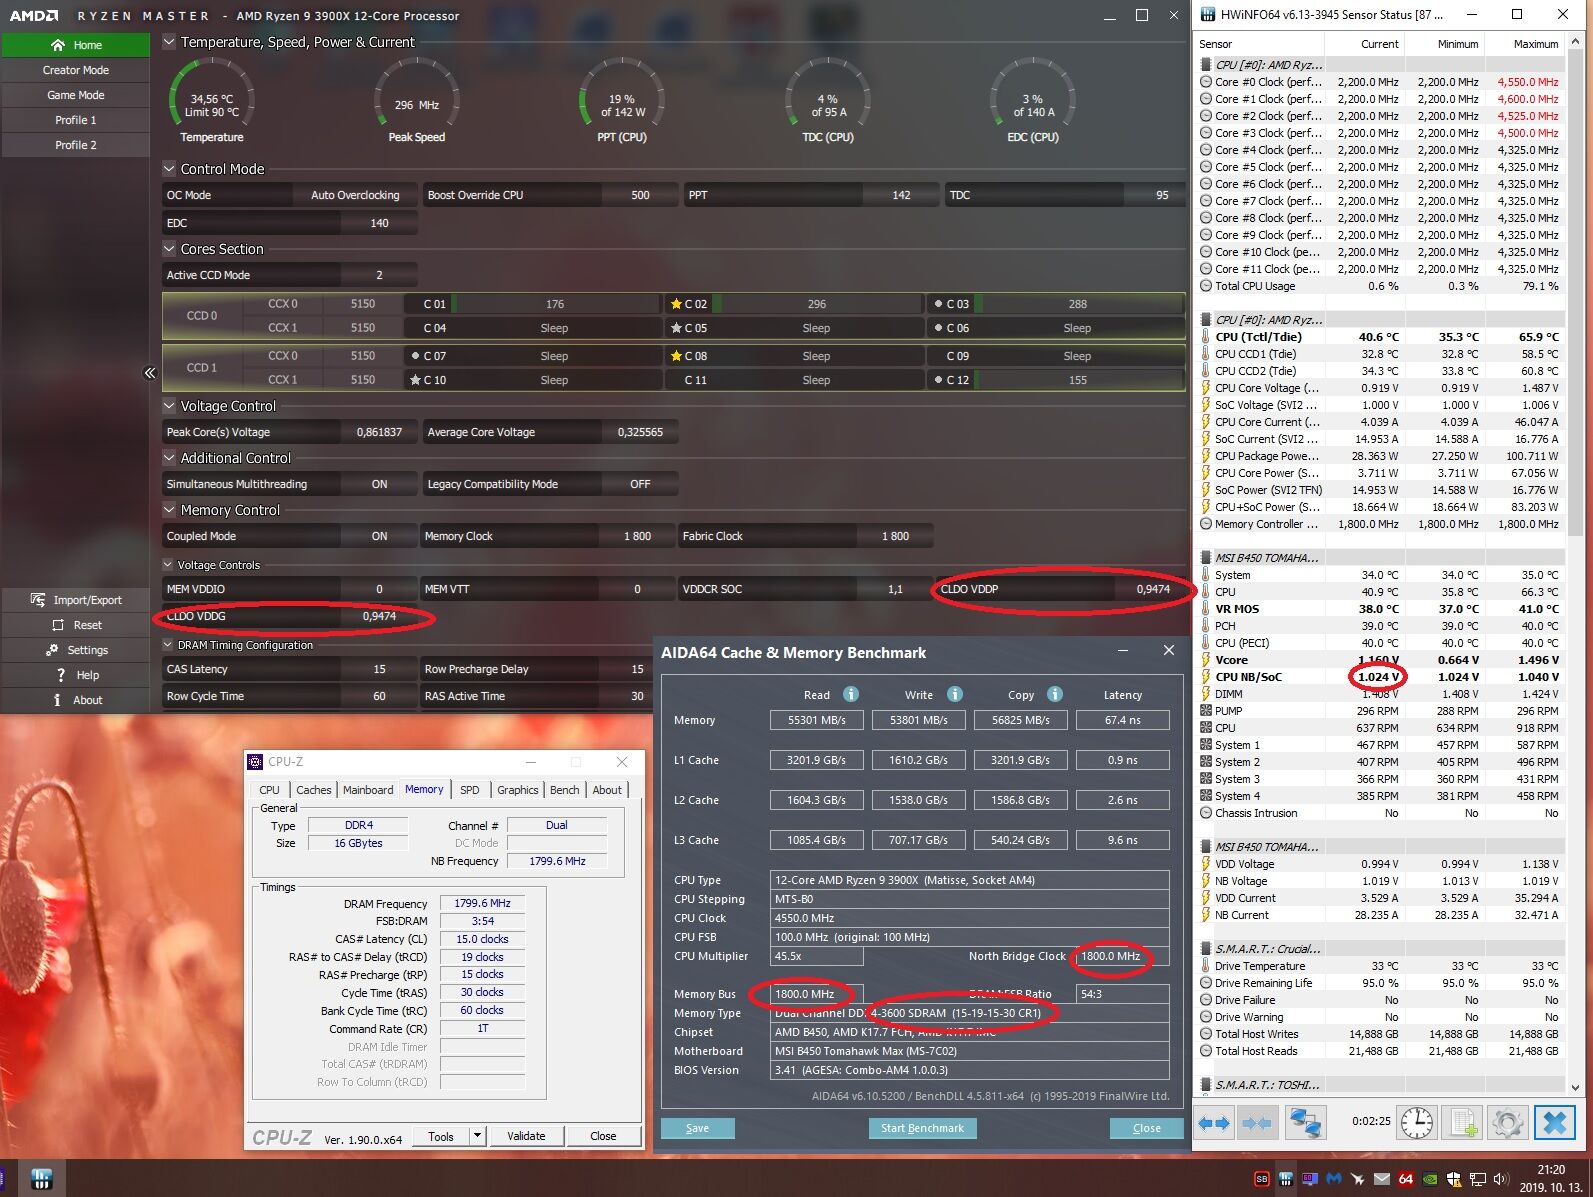
Task: Click HWiNFO clock reset-timer icon
Action: [x=1416, y=1123]
